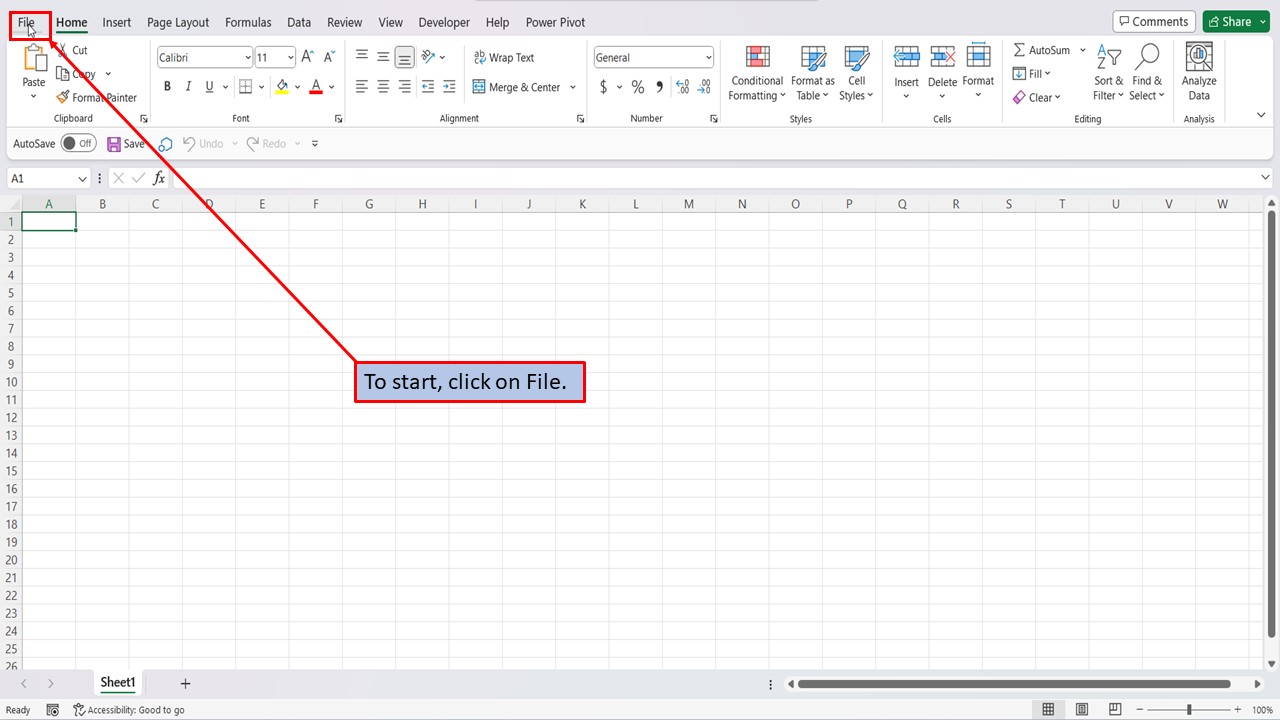
Task: Open the Power Pivot tab
Action: pyautogui.click(x=554, y=22)
